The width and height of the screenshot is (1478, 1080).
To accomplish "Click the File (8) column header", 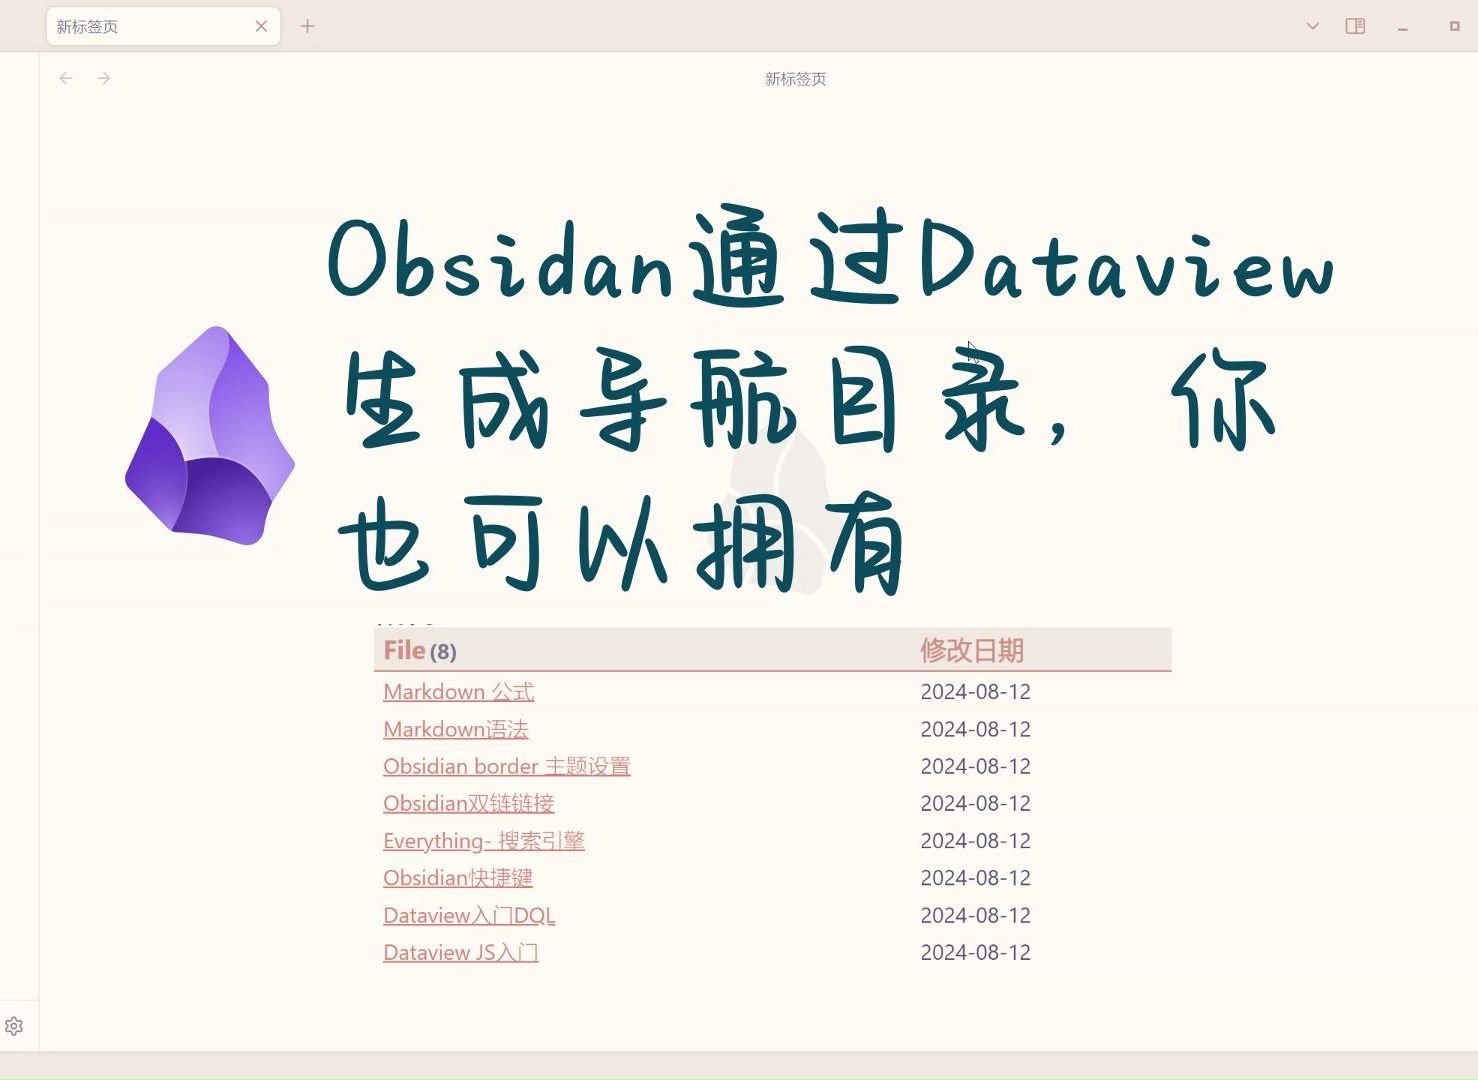I will pos(420,651).
